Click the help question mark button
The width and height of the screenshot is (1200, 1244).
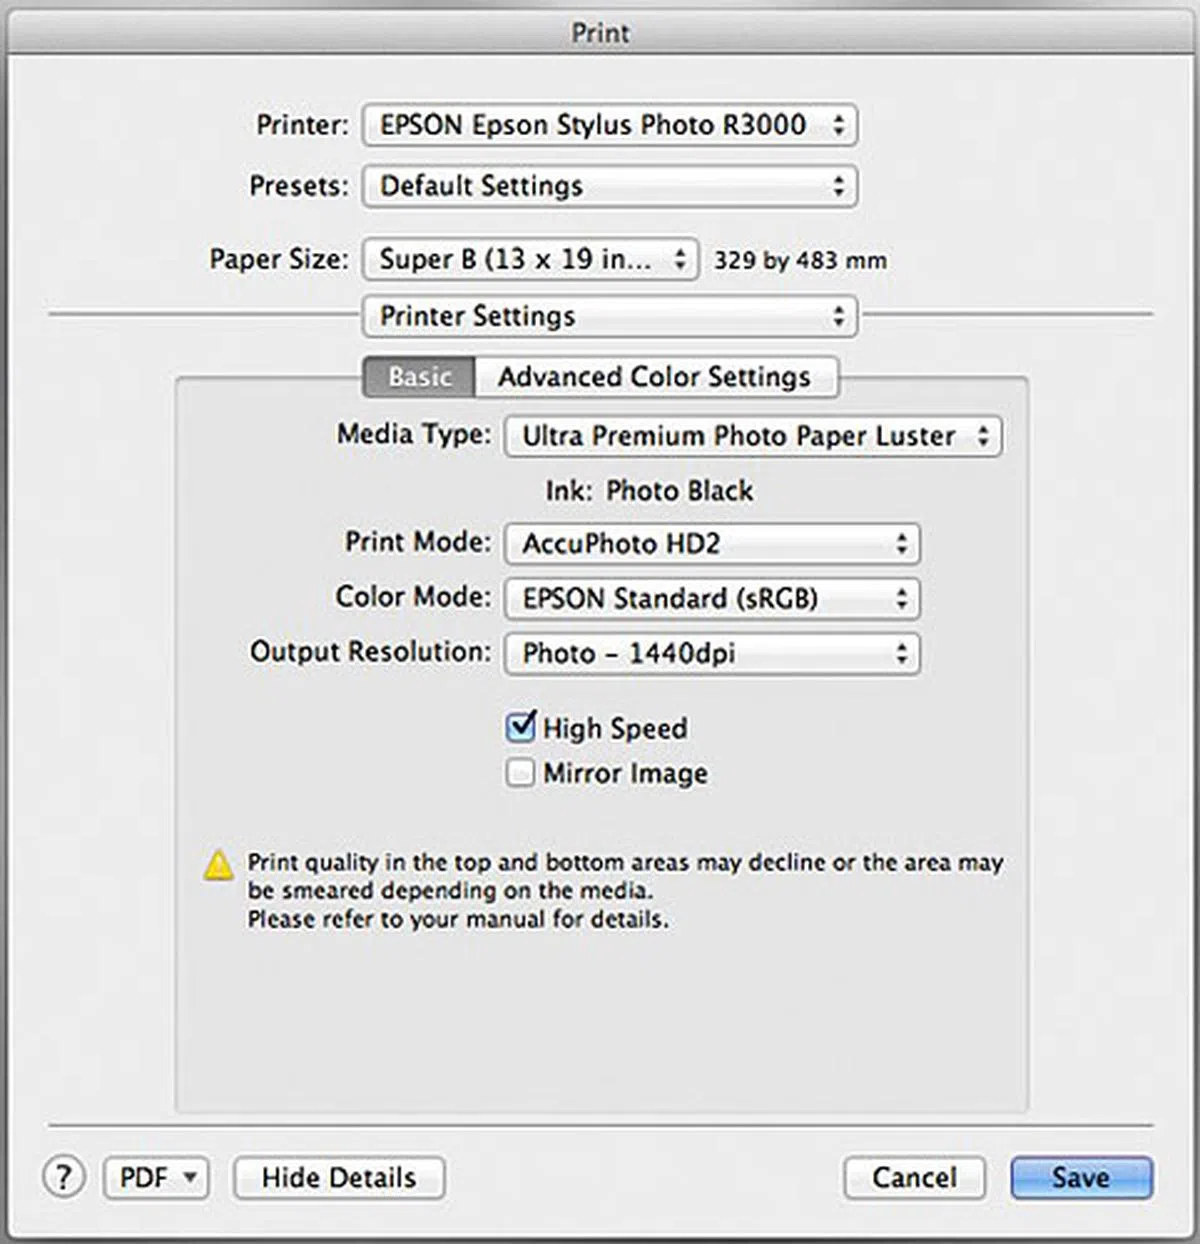click(x=64, y=1177)
